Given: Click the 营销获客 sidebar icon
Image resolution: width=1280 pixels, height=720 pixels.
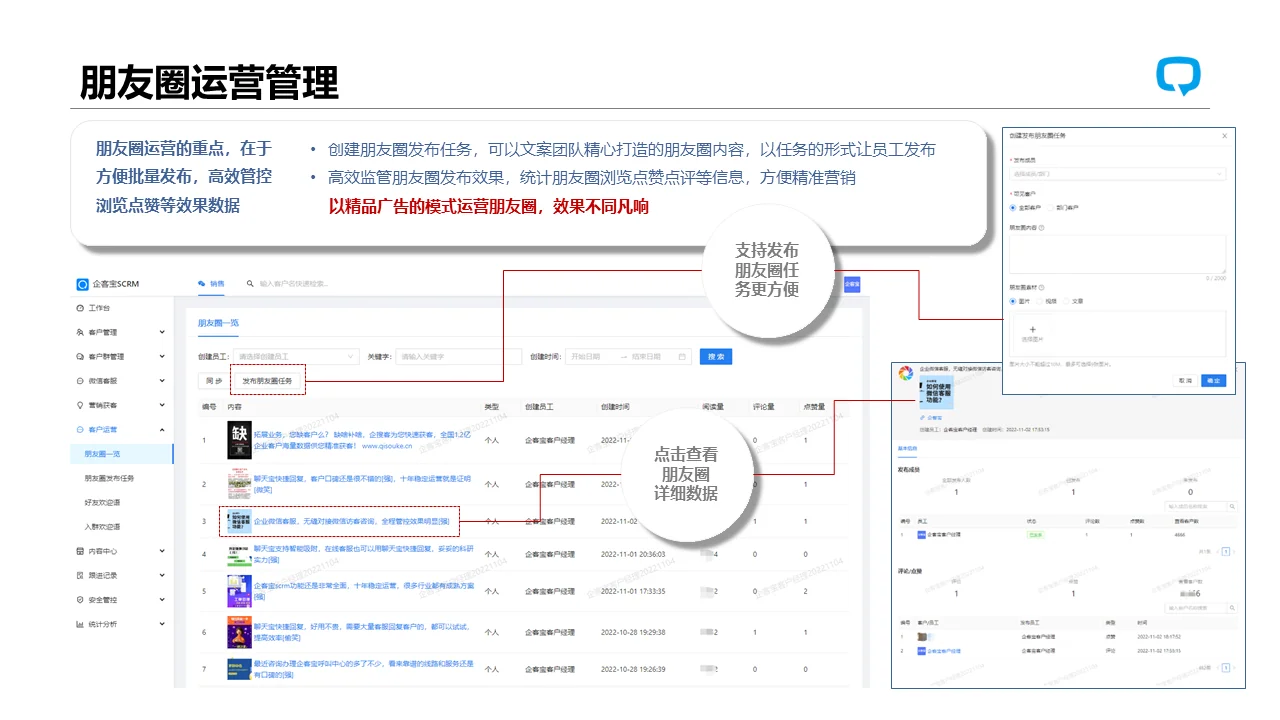Looking at the screenshot, I should 80,405.
